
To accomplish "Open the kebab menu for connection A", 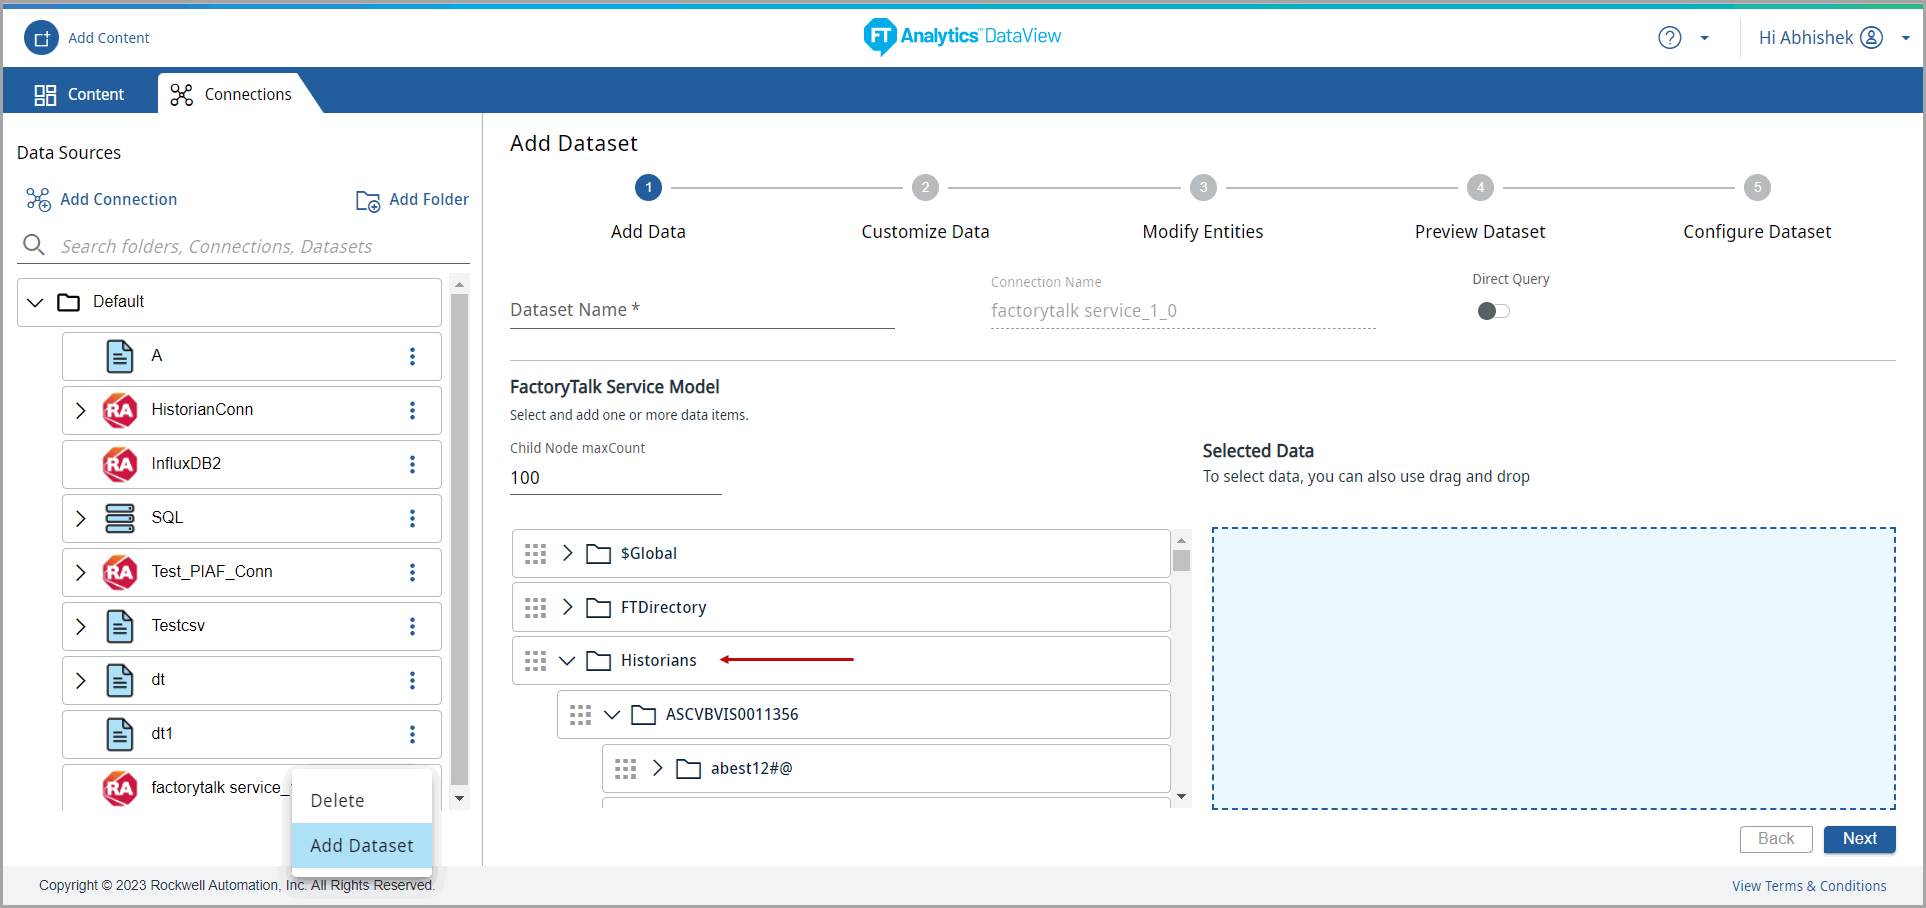I will click(x=412, y=357).
